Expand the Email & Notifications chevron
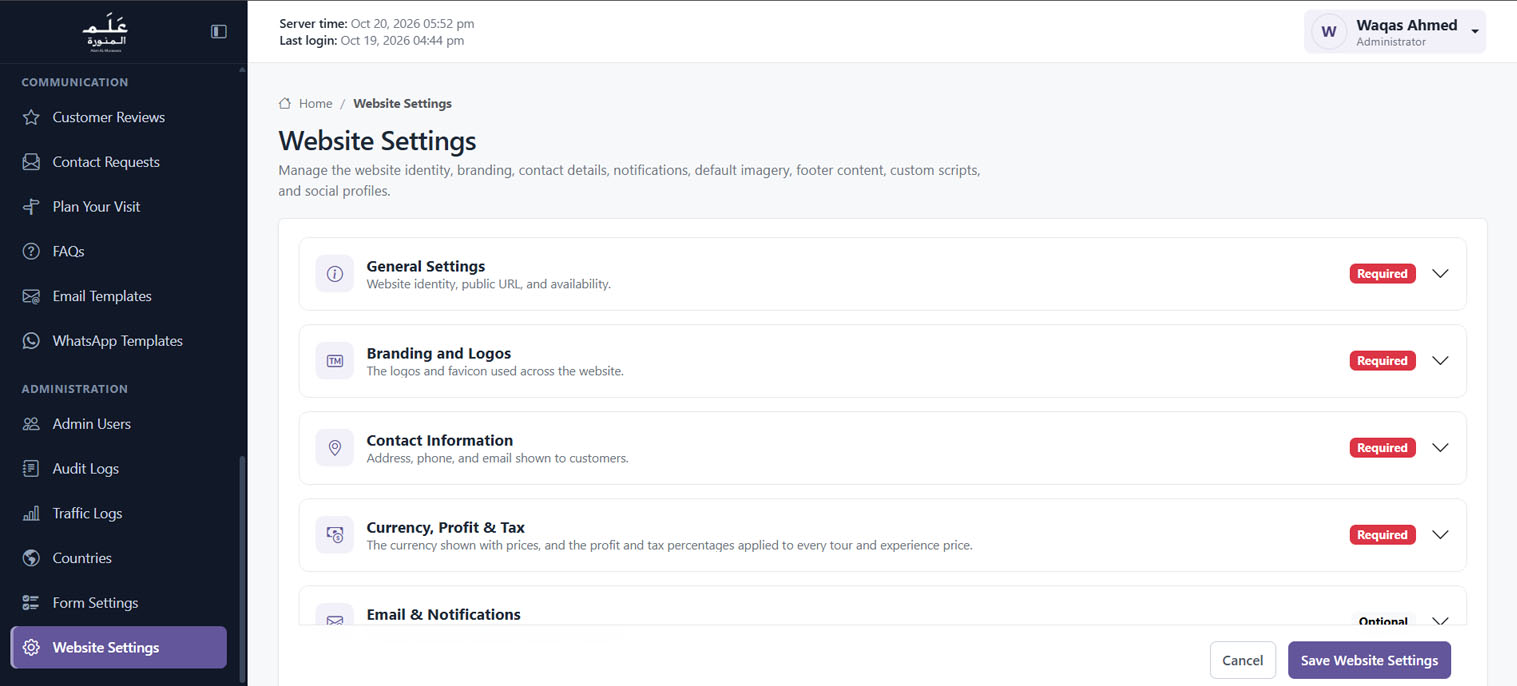 [x=1440, y=620]
